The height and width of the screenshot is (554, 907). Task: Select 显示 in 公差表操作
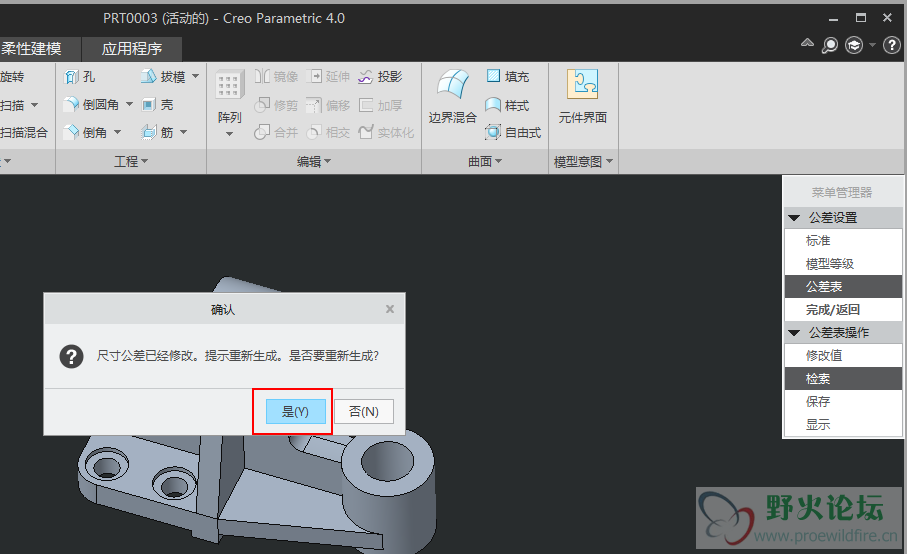point(843,424)
